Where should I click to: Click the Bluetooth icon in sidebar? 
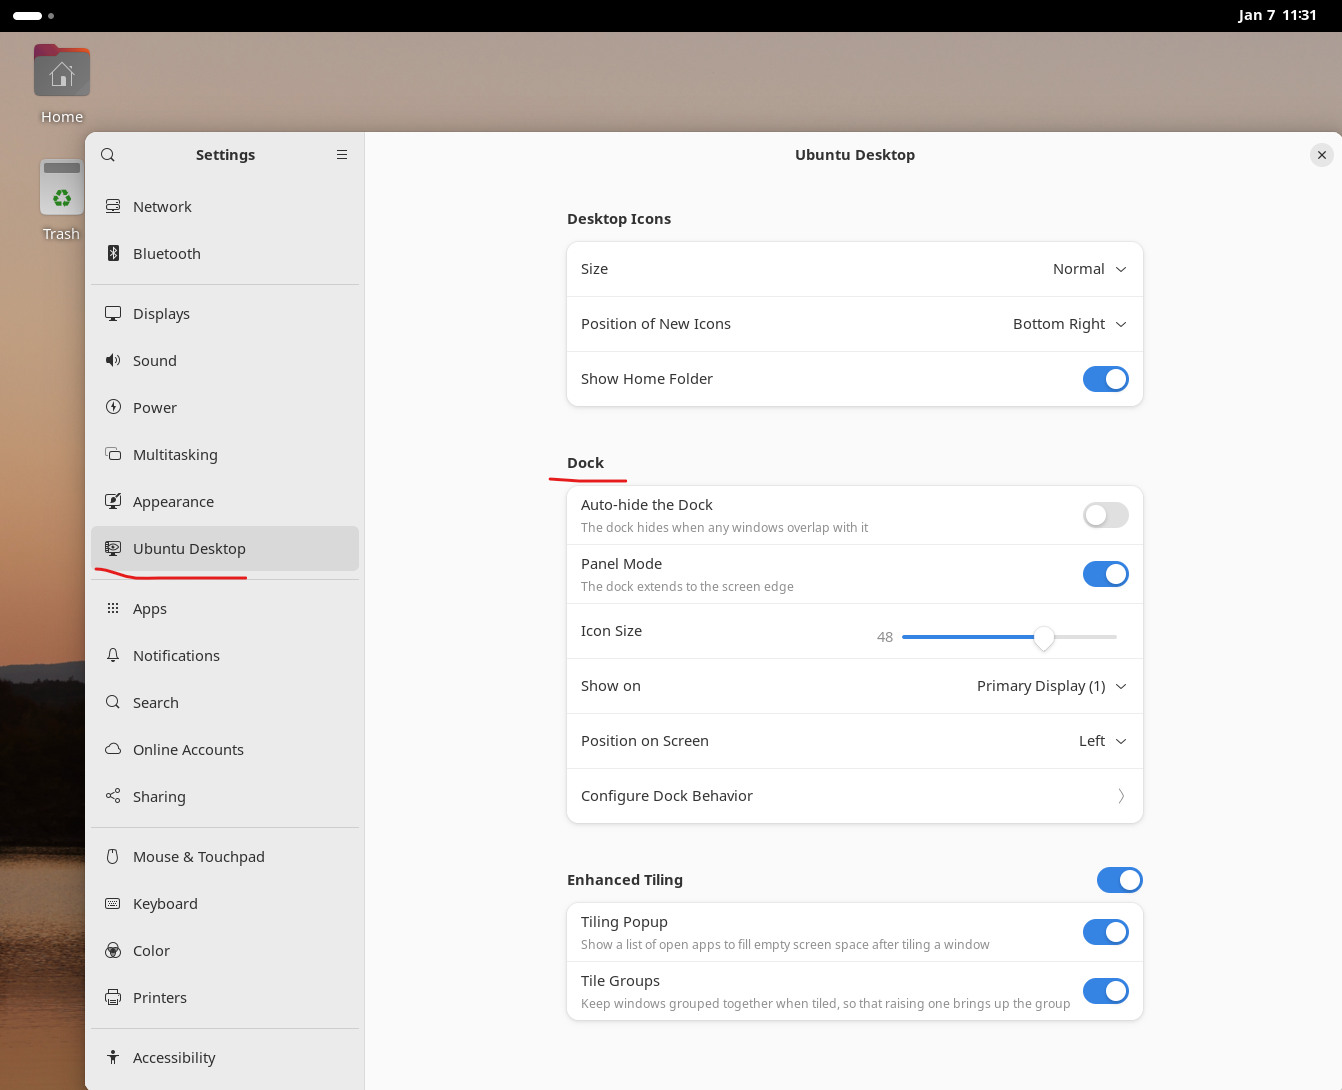pyautogui.click(x=113, y=253)
